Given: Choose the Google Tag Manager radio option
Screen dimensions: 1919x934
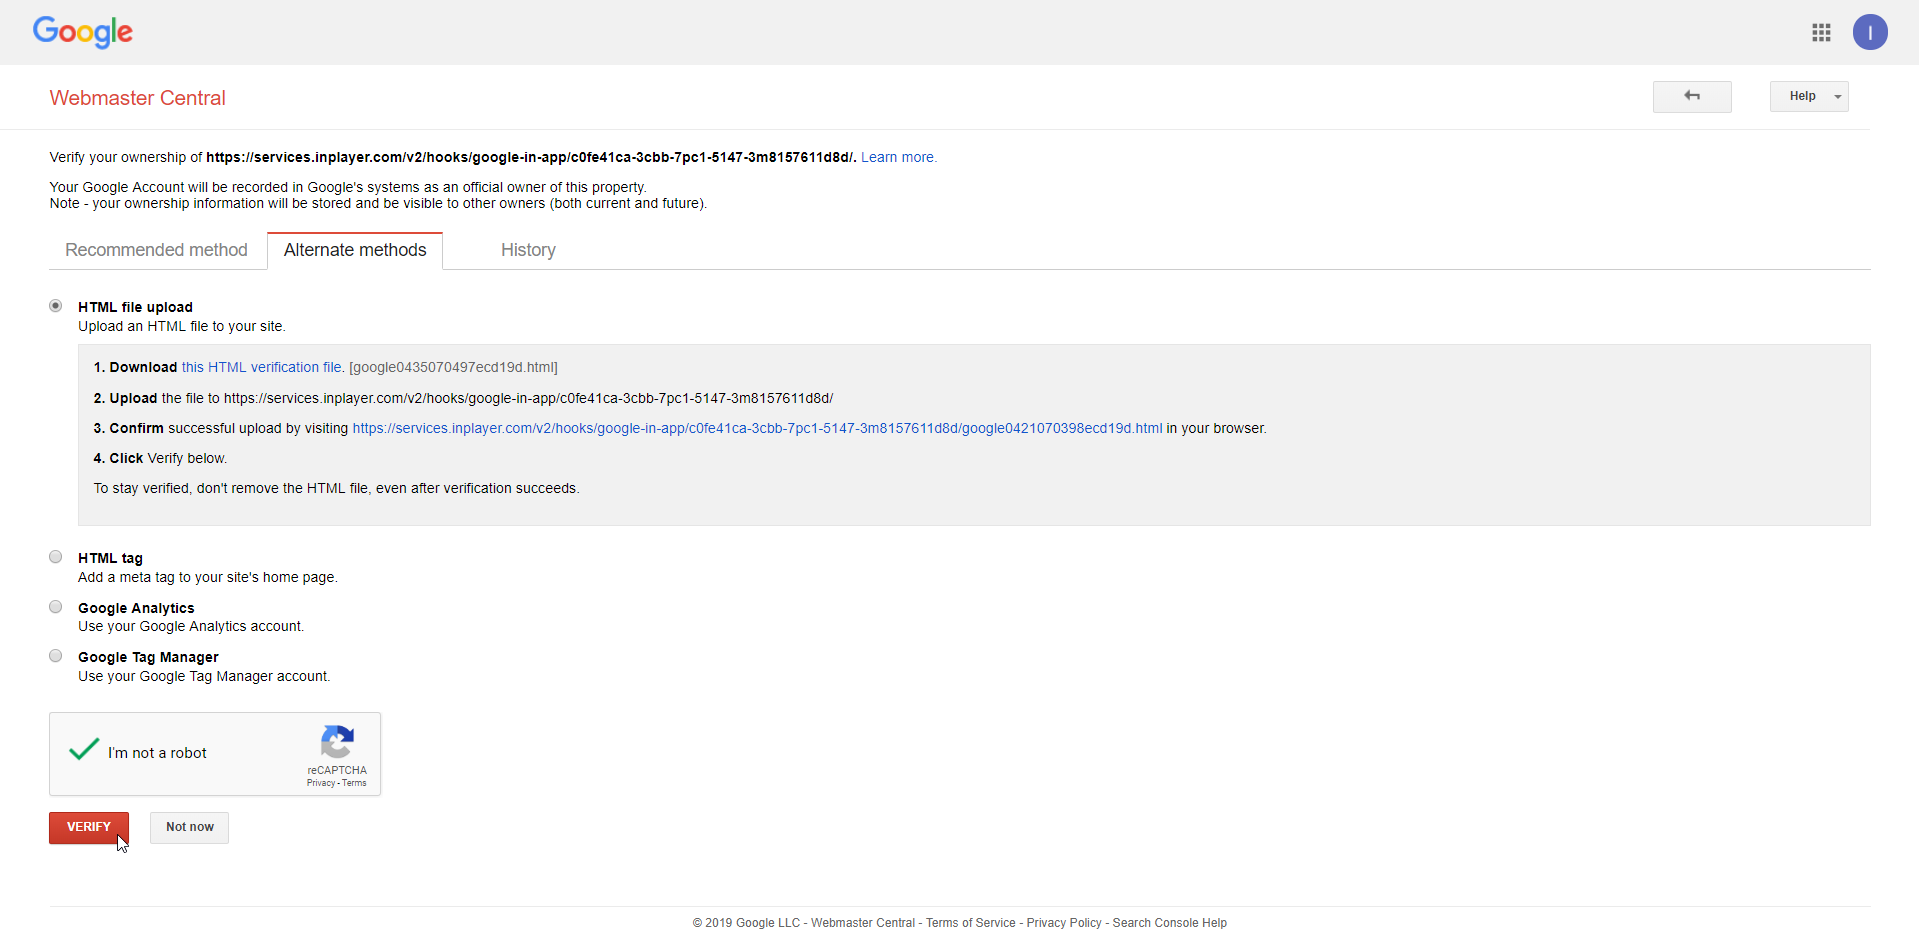Looking at the screenshot, I should (56, 656).
